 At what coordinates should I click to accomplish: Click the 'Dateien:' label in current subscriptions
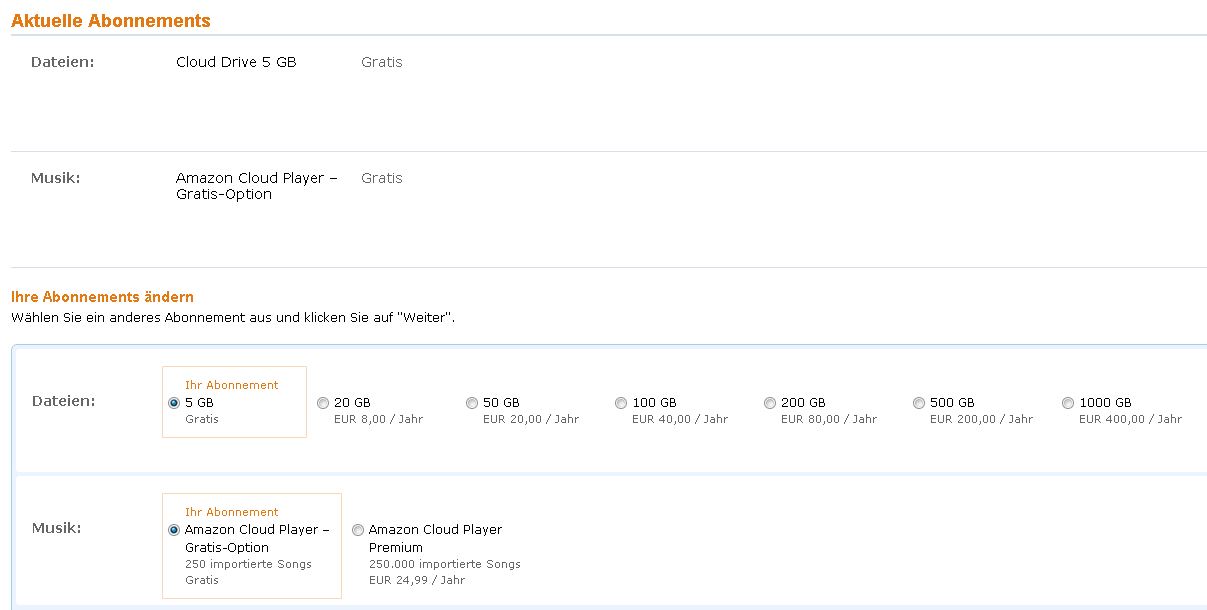click(x=62, y=62)
